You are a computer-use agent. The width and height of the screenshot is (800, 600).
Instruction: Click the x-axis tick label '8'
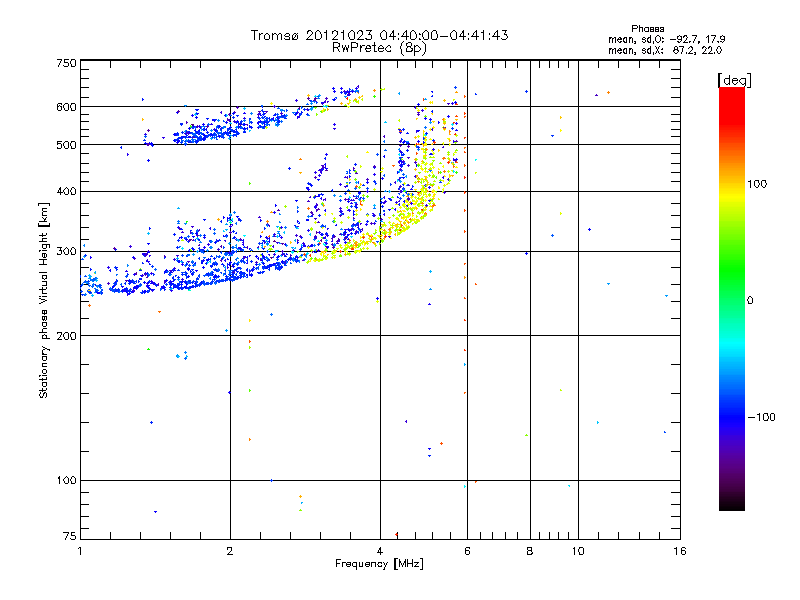pos(530,551)
